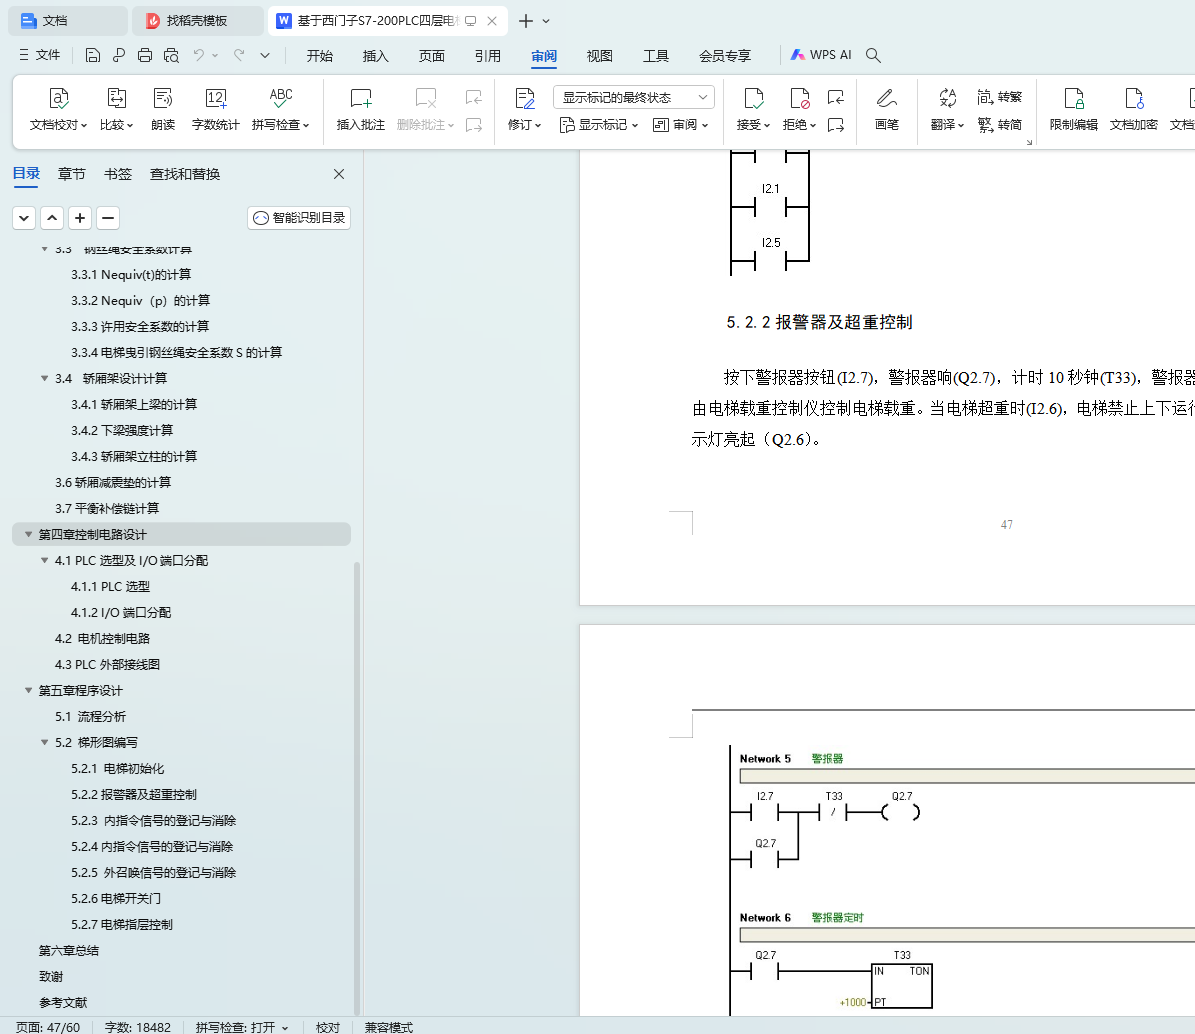Collapse 第五章程序设计 tree node

28,690
